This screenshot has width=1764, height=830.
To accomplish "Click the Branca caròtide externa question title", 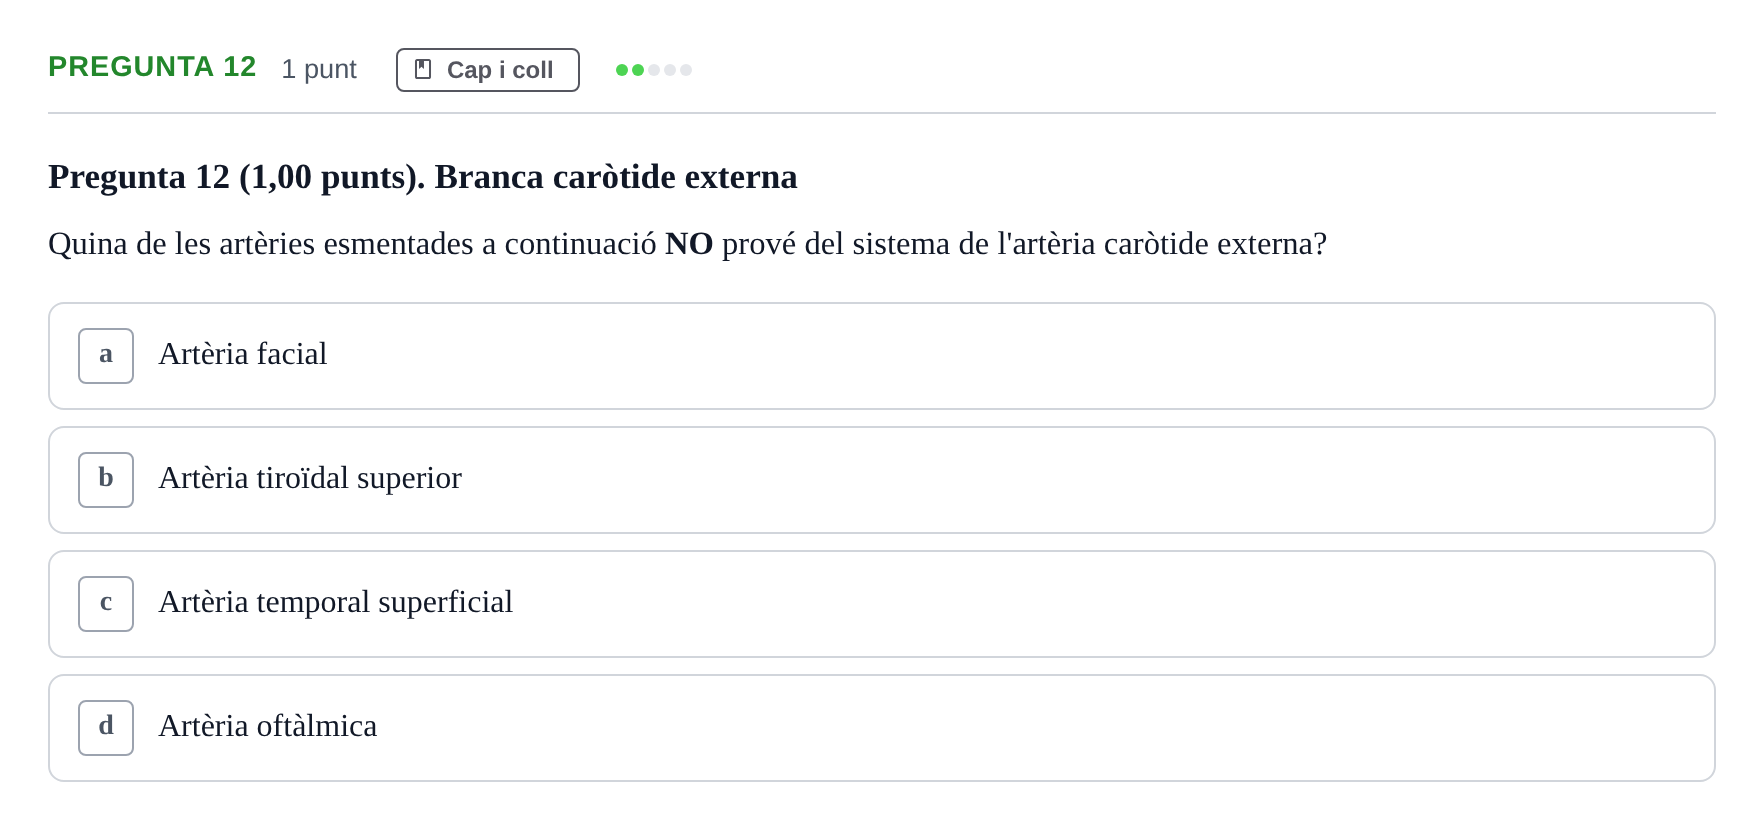I will tap(423, 177).
